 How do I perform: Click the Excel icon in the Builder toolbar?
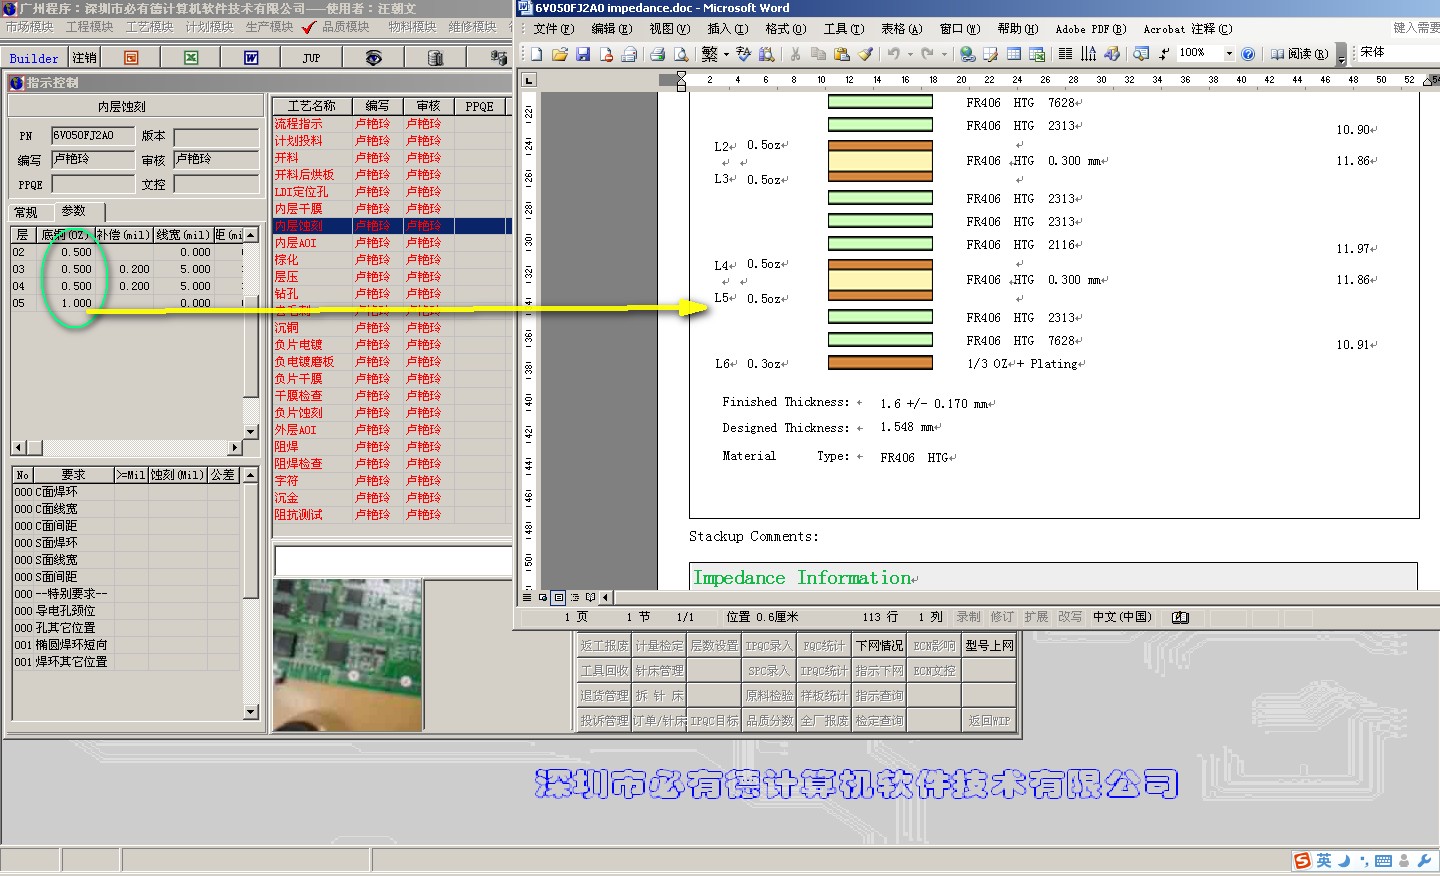point(191,58)
